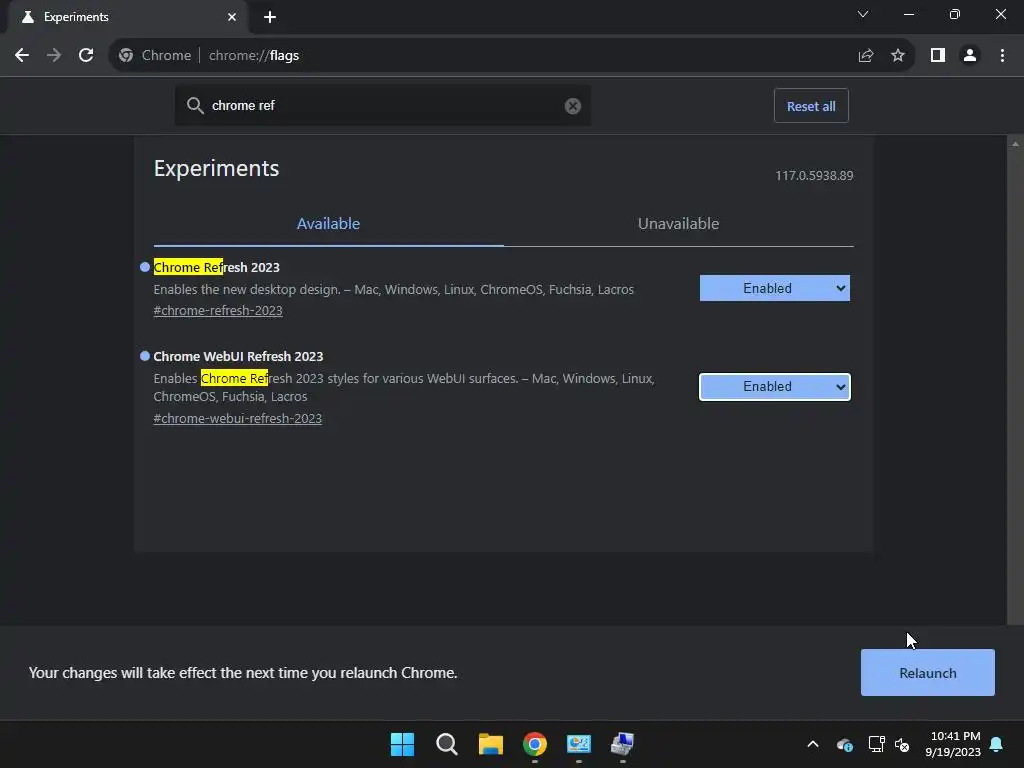Reload the chrome://flags page
This screenshot has width=1024, height=768.
pyautogui.click(x=86, y=56)
